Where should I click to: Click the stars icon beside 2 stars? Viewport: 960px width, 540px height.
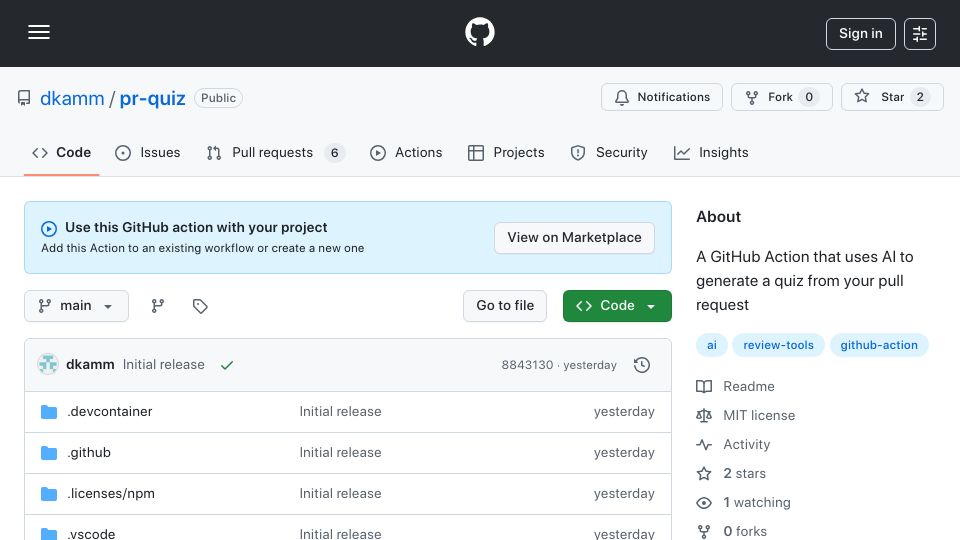click(x=704, y=473)
